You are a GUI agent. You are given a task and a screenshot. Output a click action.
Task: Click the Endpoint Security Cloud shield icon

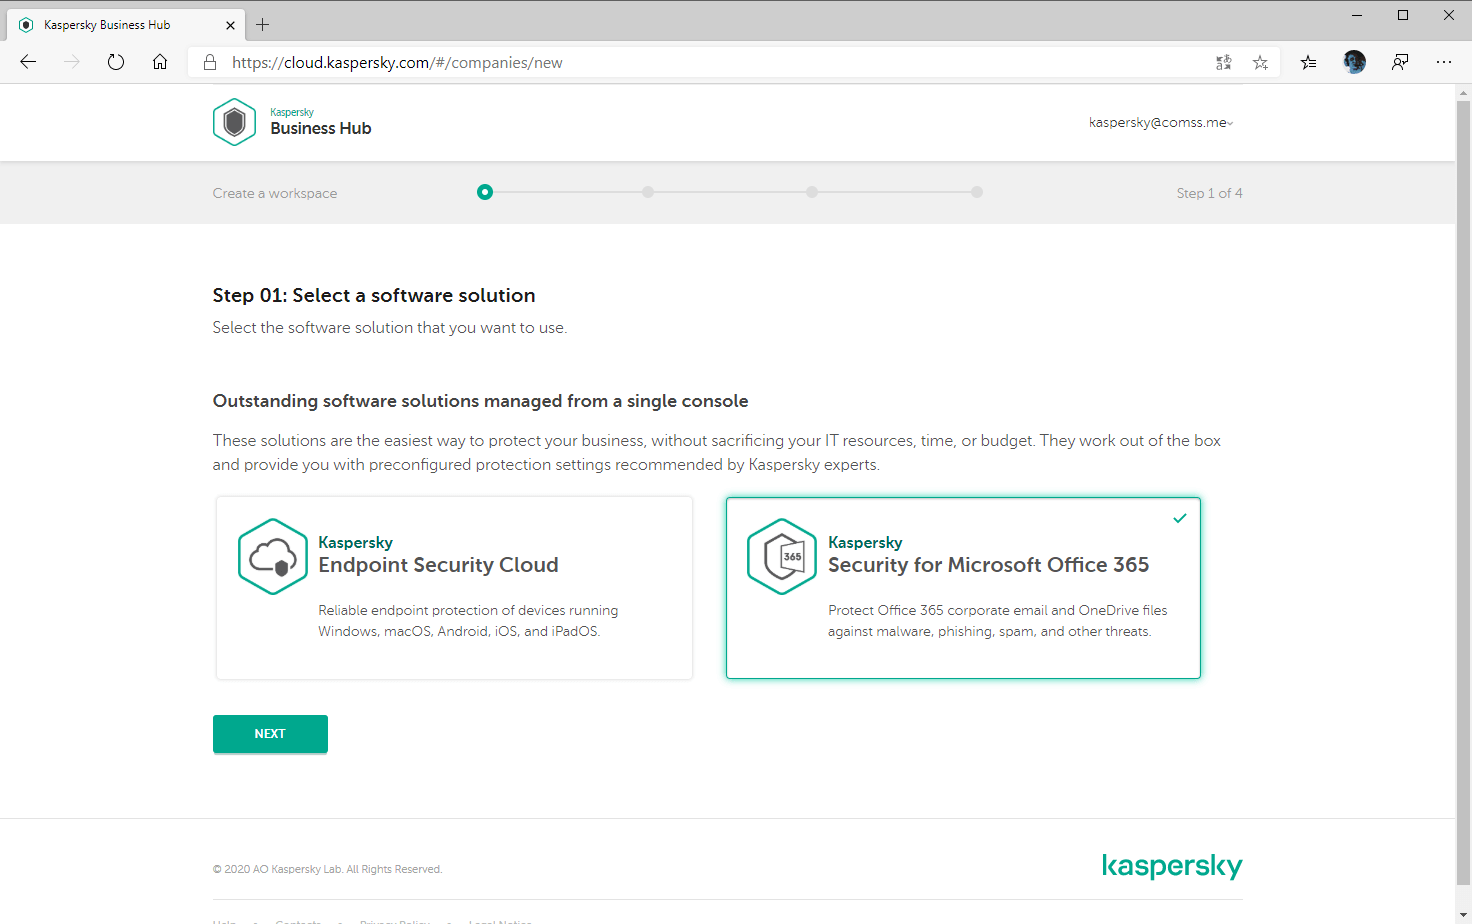click(x=273, y=556)
